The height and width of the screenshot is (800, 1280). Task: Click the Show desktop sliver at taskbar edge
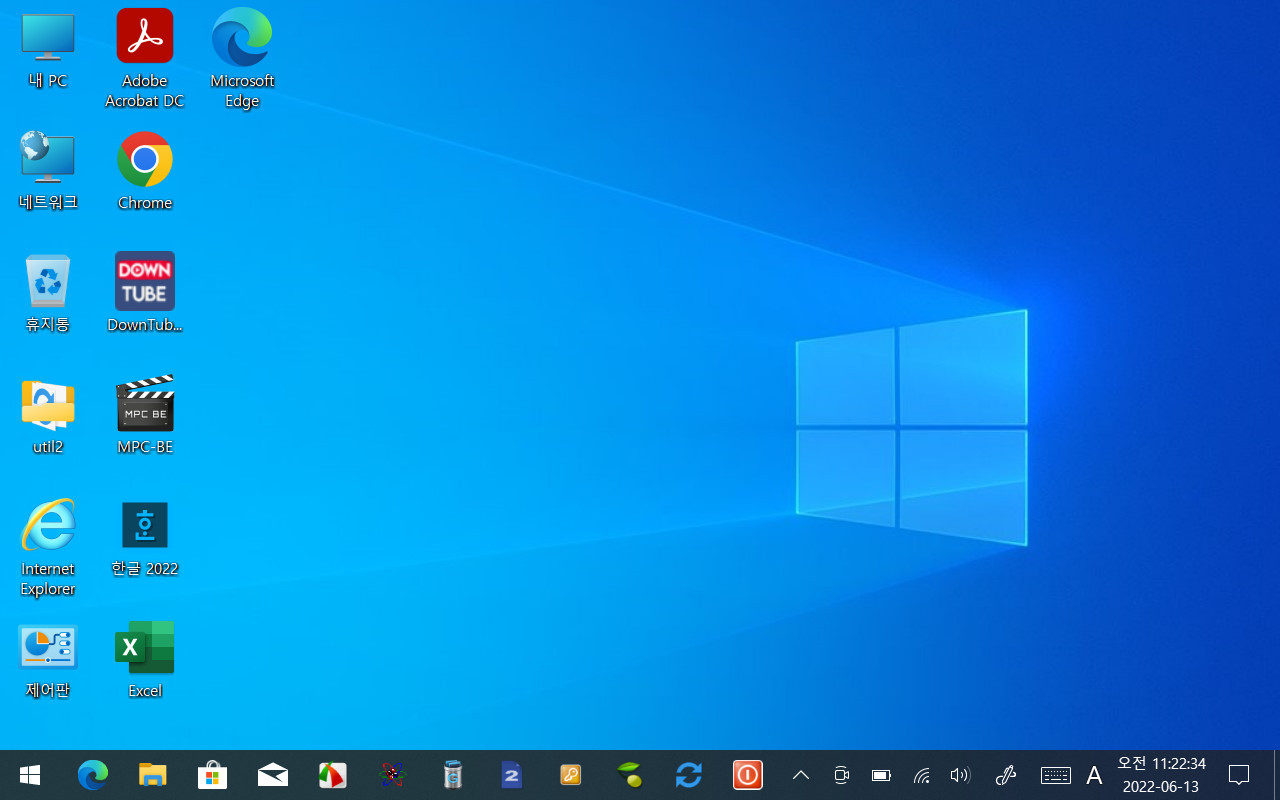point(1276,775)
